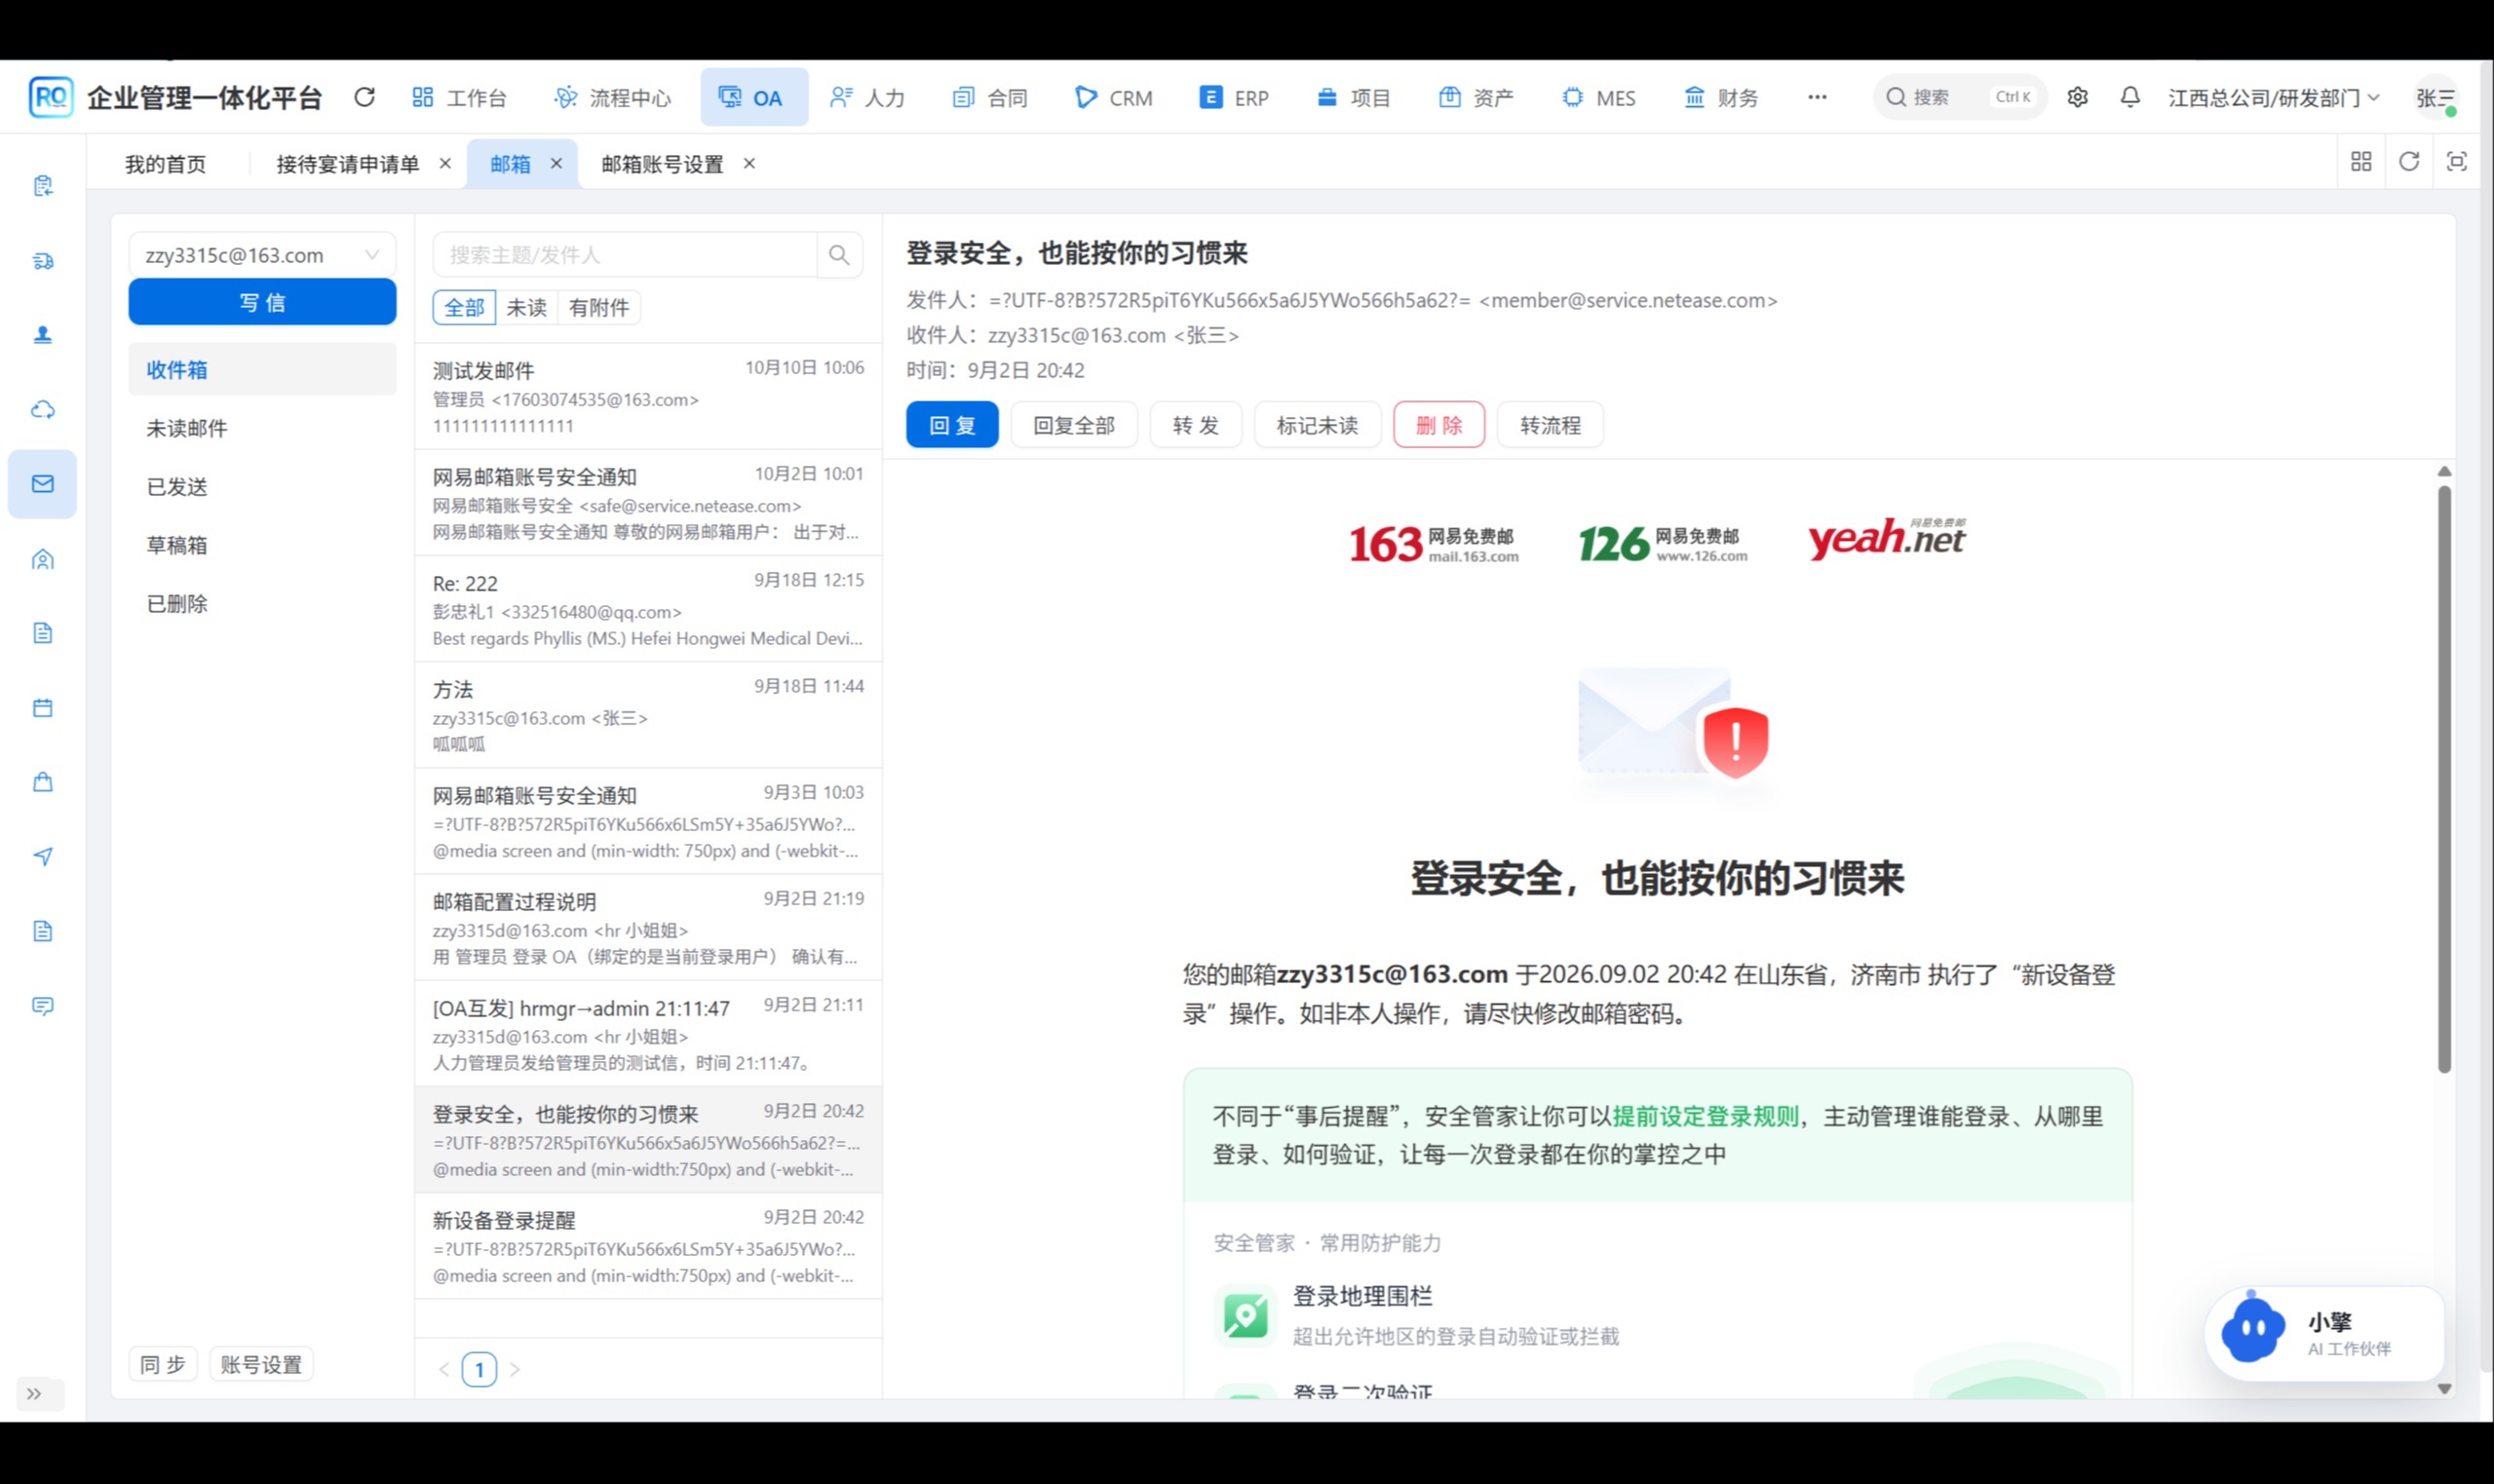The height and width of the screenshot is (1484, 2494).
Task: Click the 转流程 button
Action: pos(1550,425)
